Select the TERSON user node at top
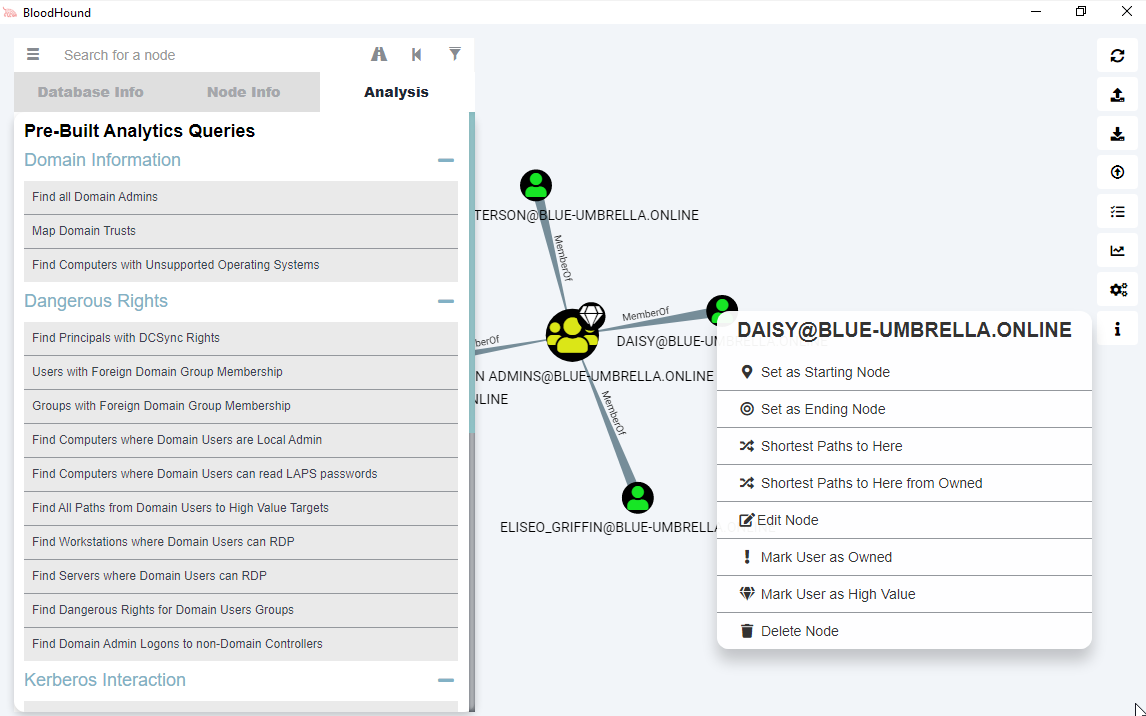This screenshot has height=716, width=1146. (536, 186)
